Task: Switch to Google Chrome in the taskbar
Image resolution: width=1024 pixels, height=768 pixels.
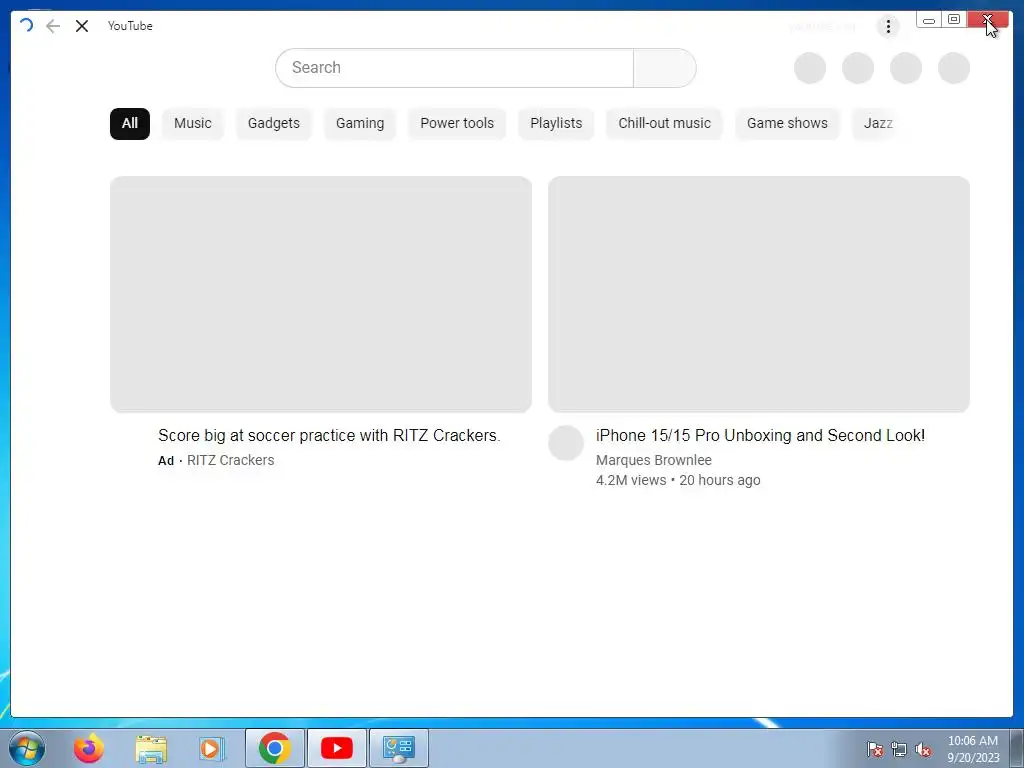Action: 274,748
